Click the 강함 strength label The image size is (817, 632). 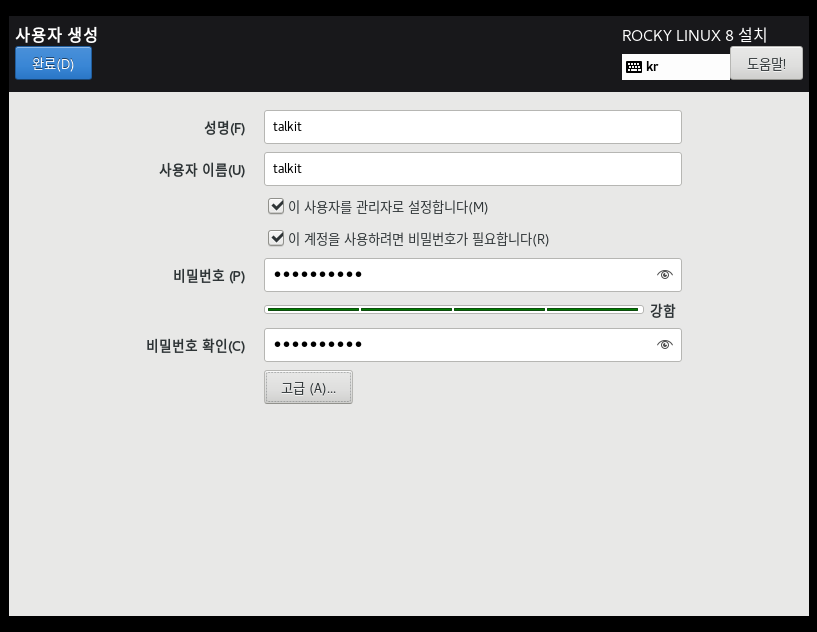(662, 311)
